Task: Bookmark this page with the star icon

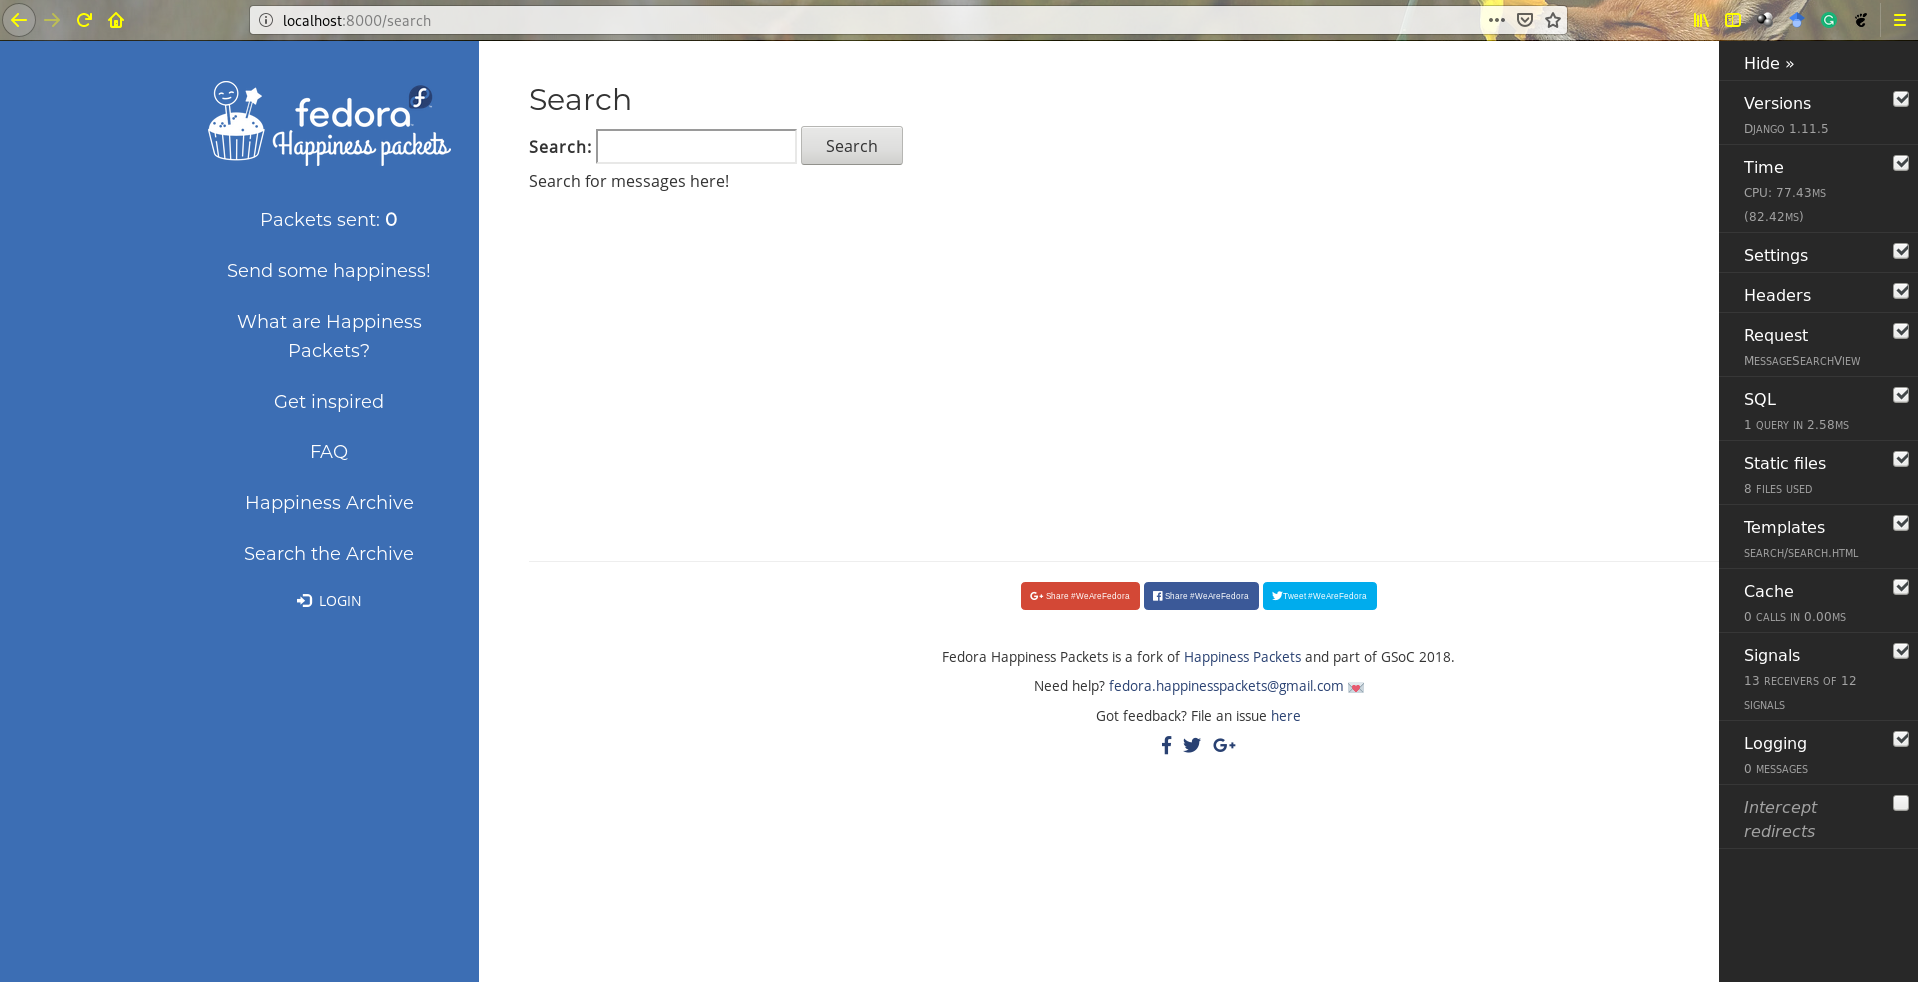Action: click(x=1553, y=20)
